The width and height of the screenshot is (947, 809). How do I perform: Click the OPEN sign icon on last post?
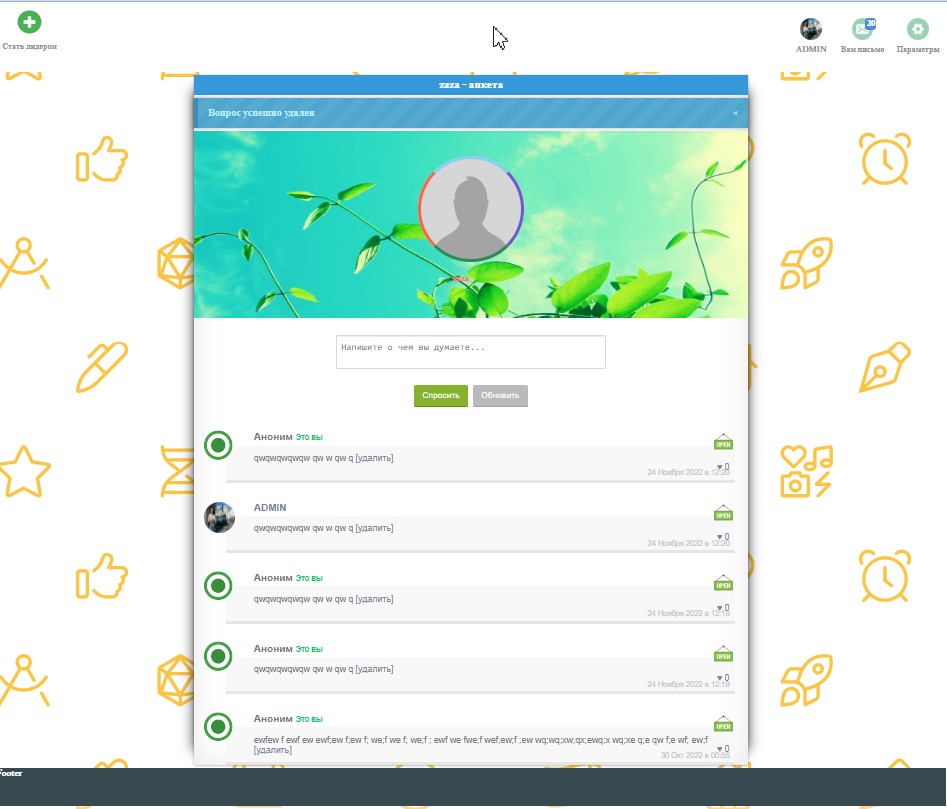tap(722, 723)
